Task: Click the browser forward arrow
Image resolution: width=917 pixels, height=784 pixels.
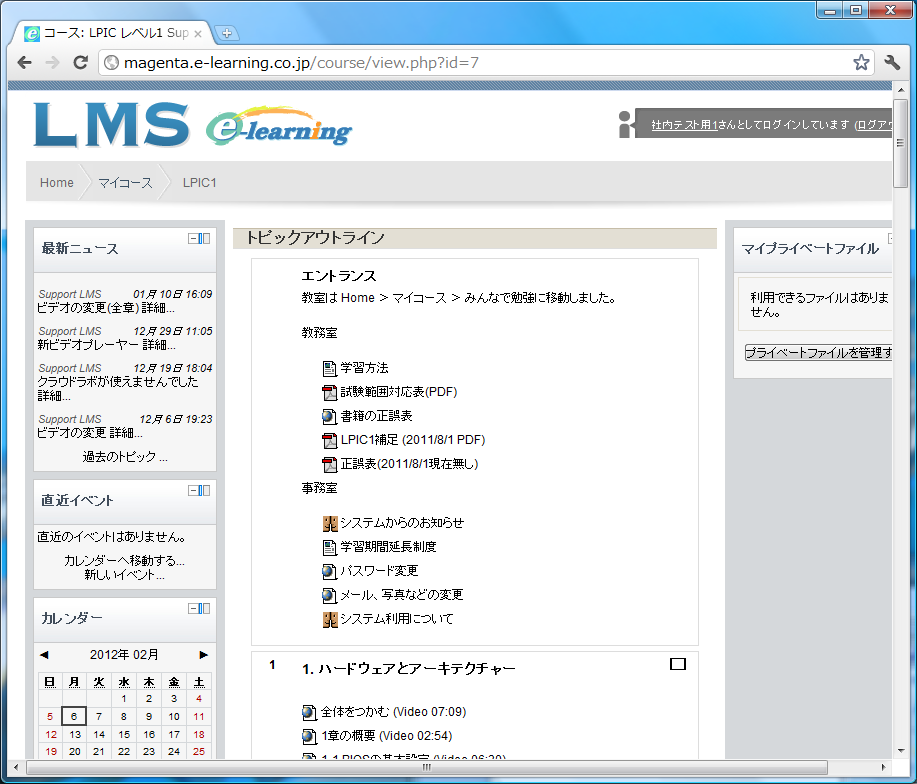Action: (x=53, y=63)
